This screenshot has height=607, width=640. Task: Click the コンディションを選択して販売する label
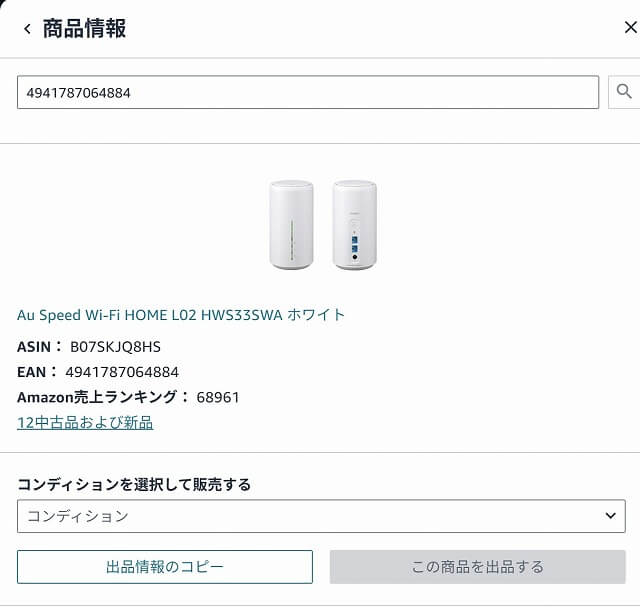click(134, 485)
